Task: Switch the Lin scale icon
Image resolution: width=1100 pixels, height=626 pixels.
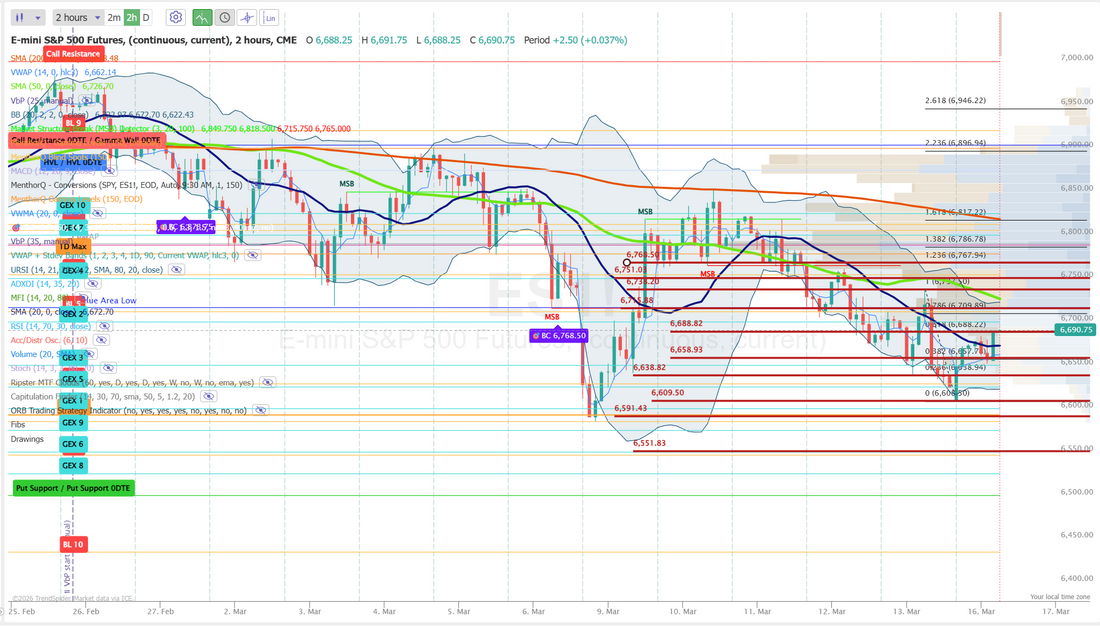Action: 271,17
